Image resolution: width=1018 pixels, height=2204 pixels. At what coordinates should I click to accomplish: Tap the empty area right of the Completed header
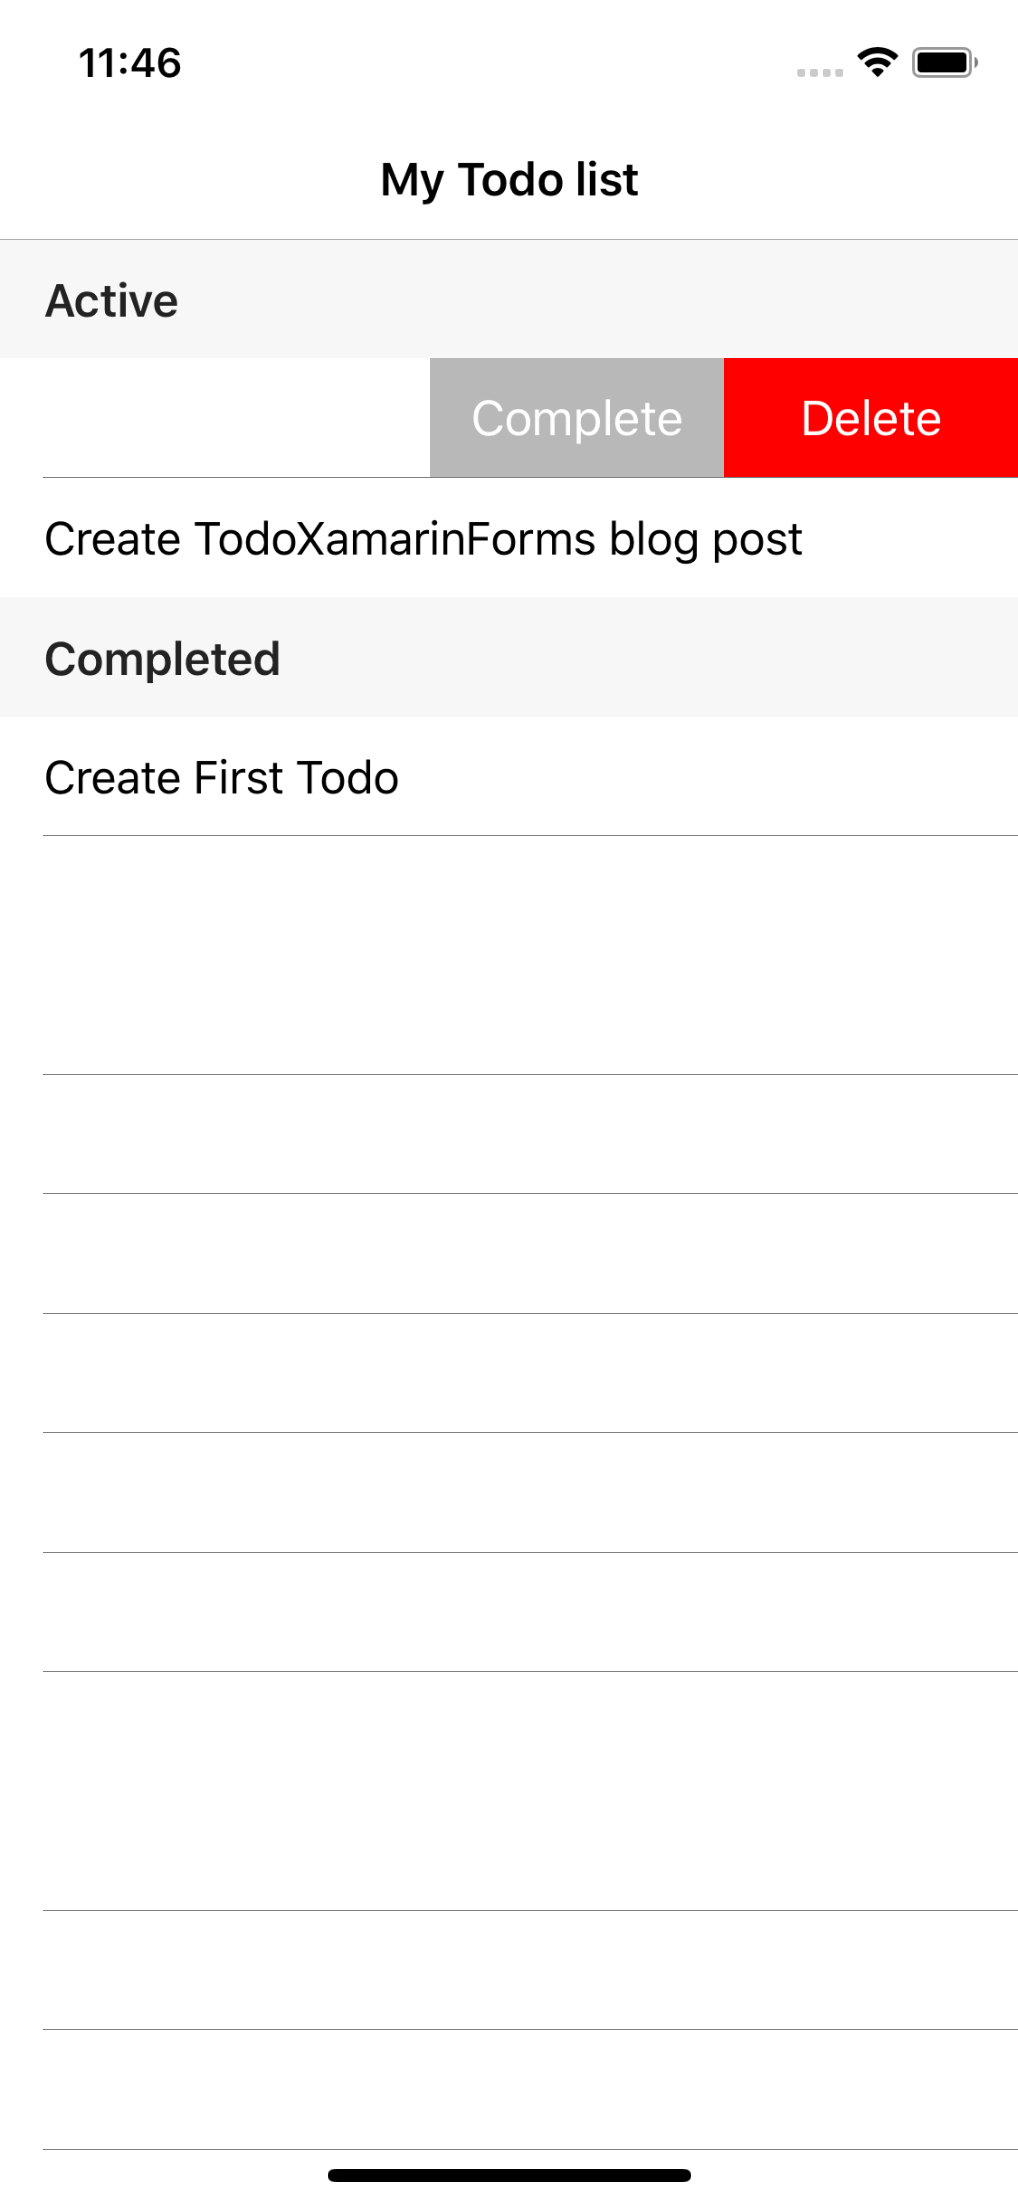pyautogui.click(x=650, y=657)
